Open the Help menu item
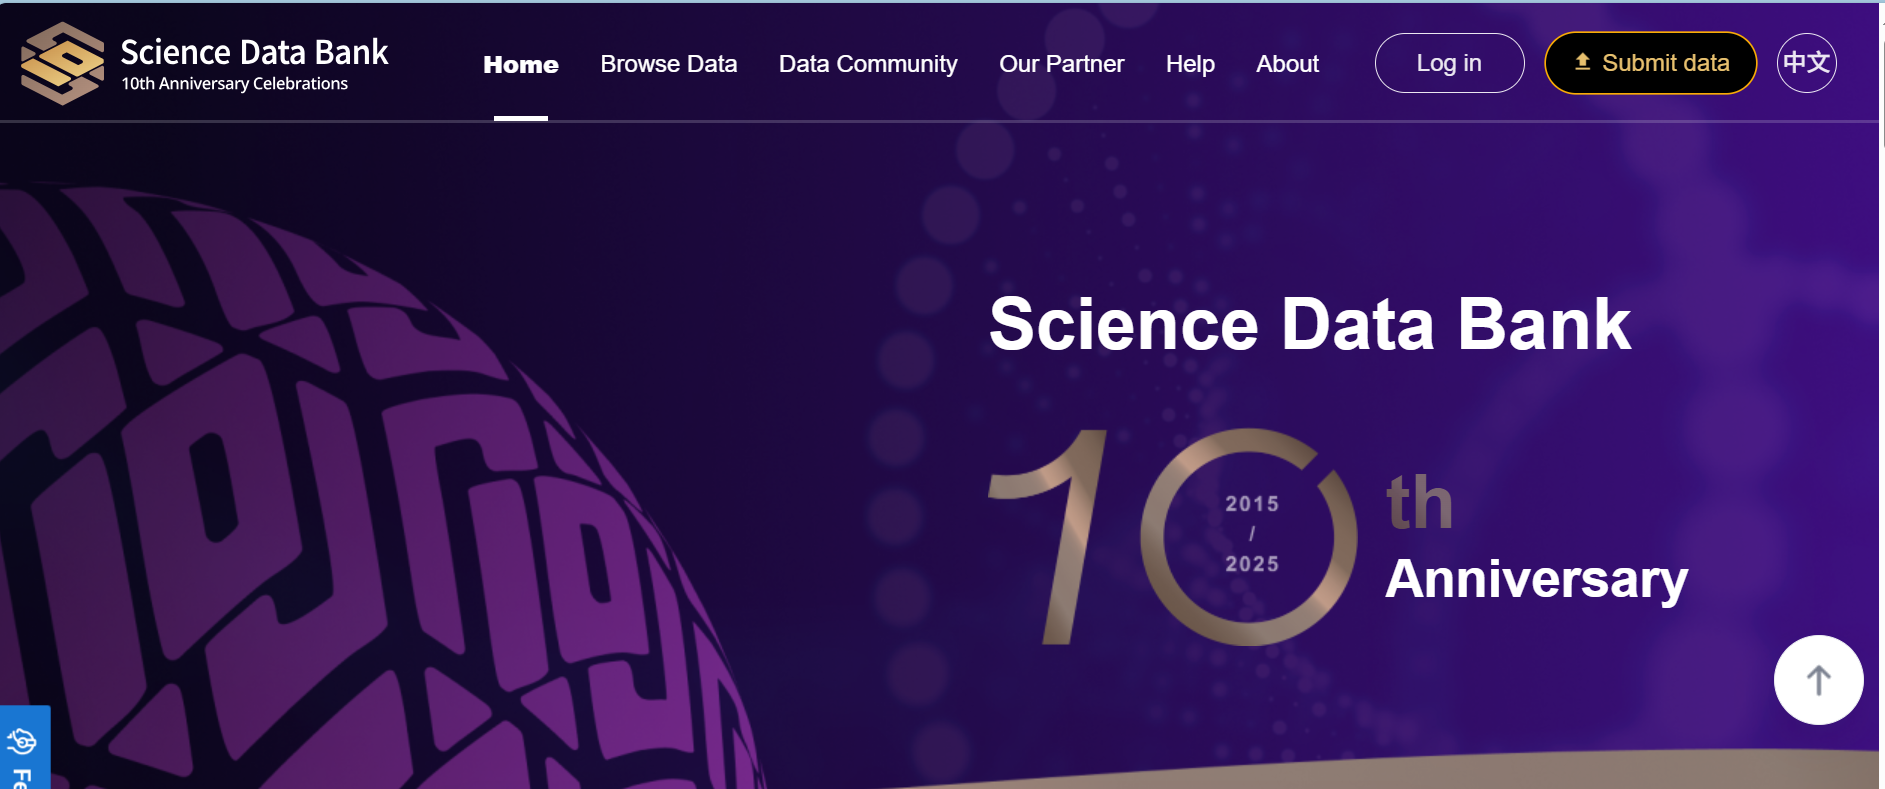The image size is (1885, 789). 1190,64
